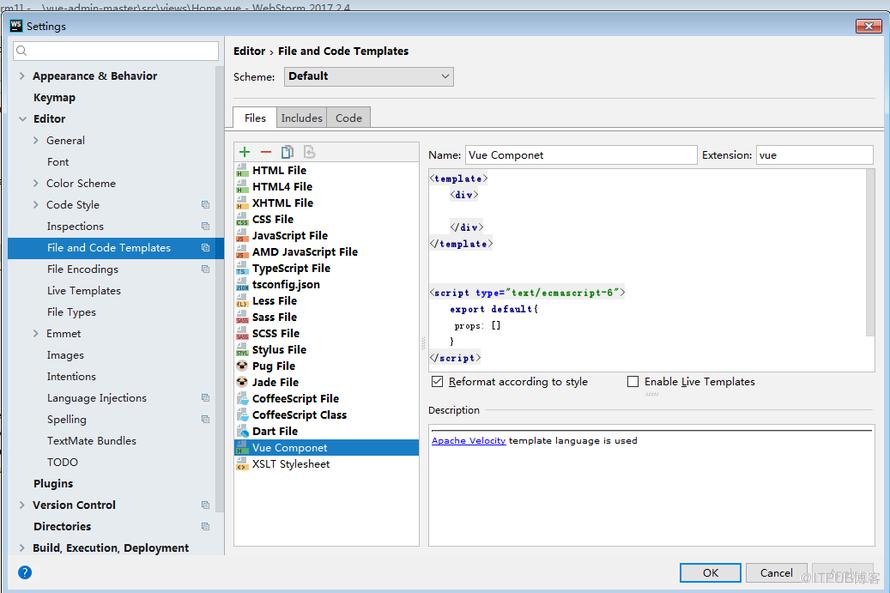Screen dimensions: 890x593
Task: Click the Copy Template icon
Action: point(287,152)
